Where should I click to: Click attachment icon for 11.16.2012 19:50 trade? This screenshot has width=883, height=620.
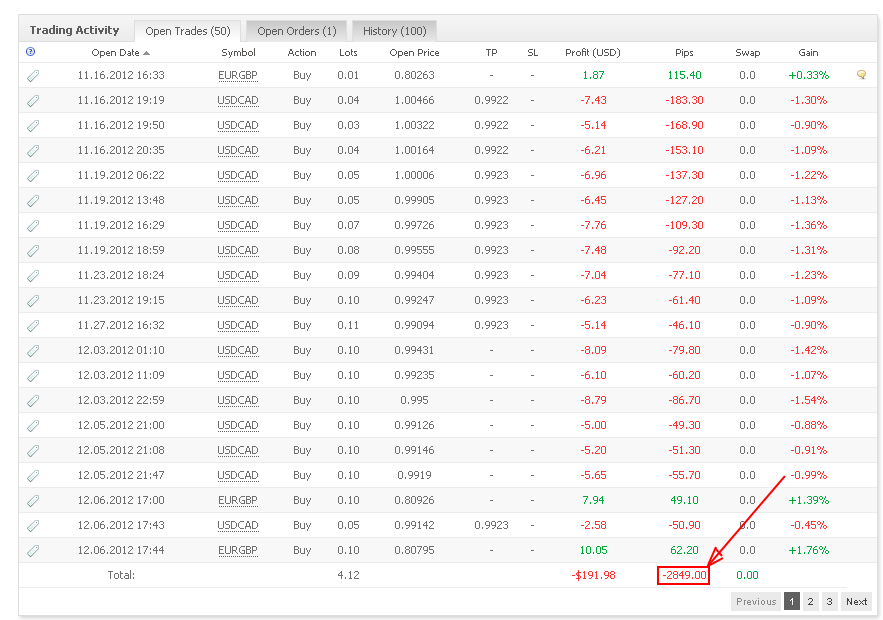(33, 126)
